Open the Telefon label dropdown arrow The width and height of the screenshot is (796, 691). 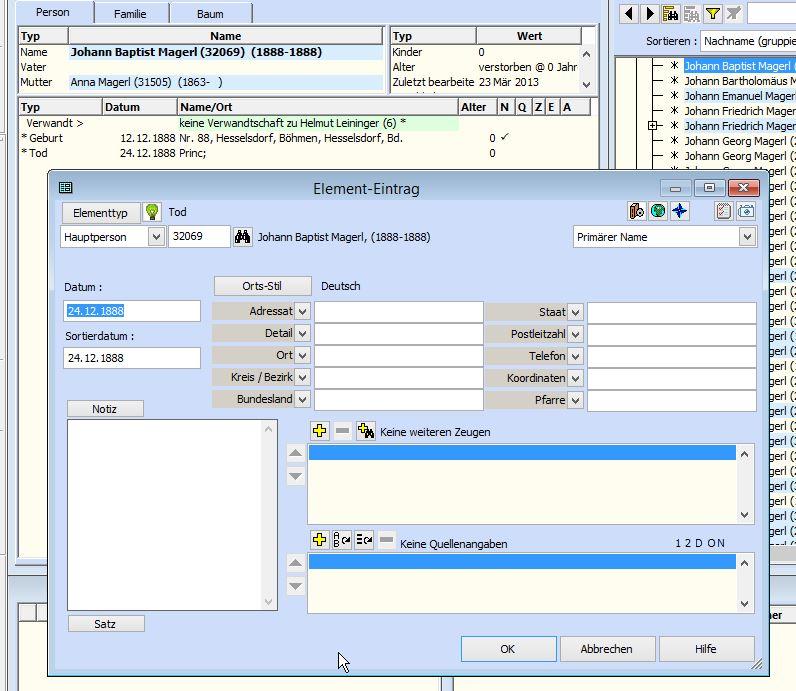(x=575, y=356)
